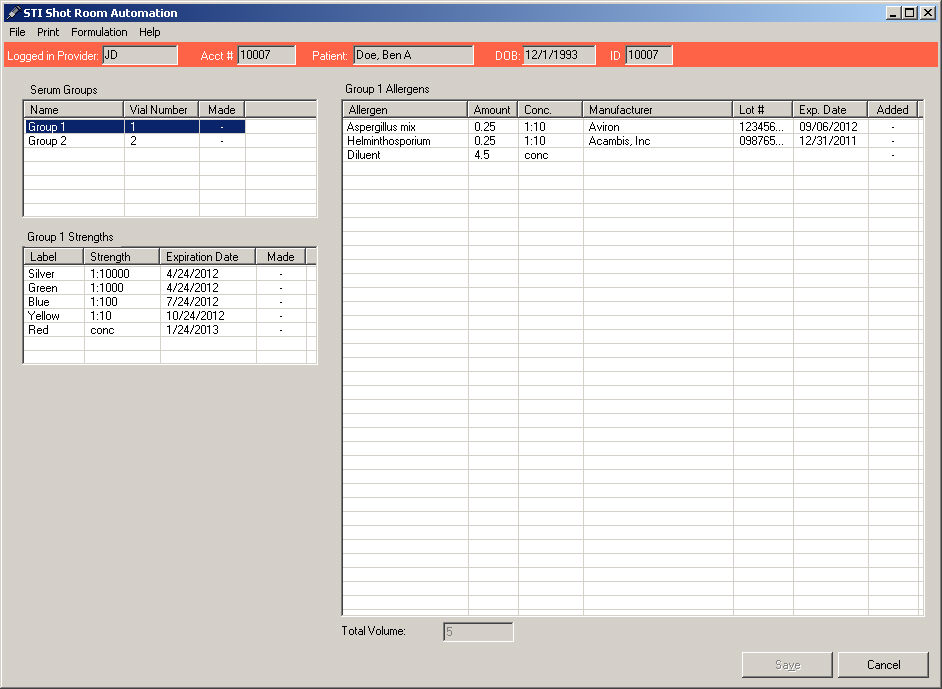Image resolution: width=942 pixels, height=689 pixels.
Task: Click the STI Shot Room title bar icon
Action: 12,13
